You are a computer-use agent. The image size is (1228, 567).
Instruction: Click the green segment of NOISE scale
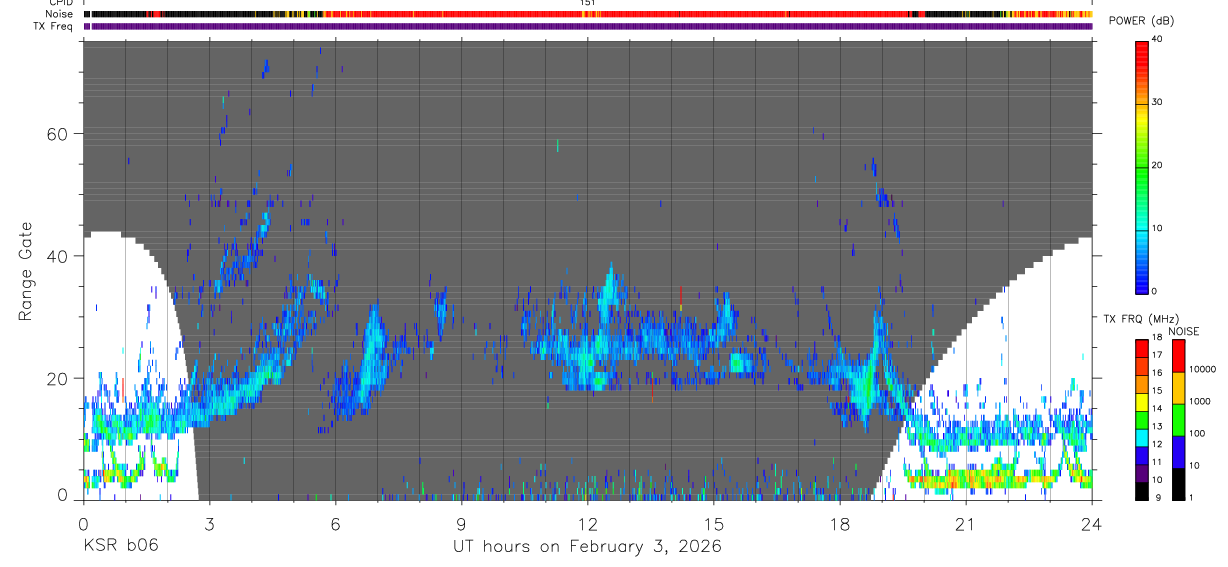click(x=1179, y=420)
